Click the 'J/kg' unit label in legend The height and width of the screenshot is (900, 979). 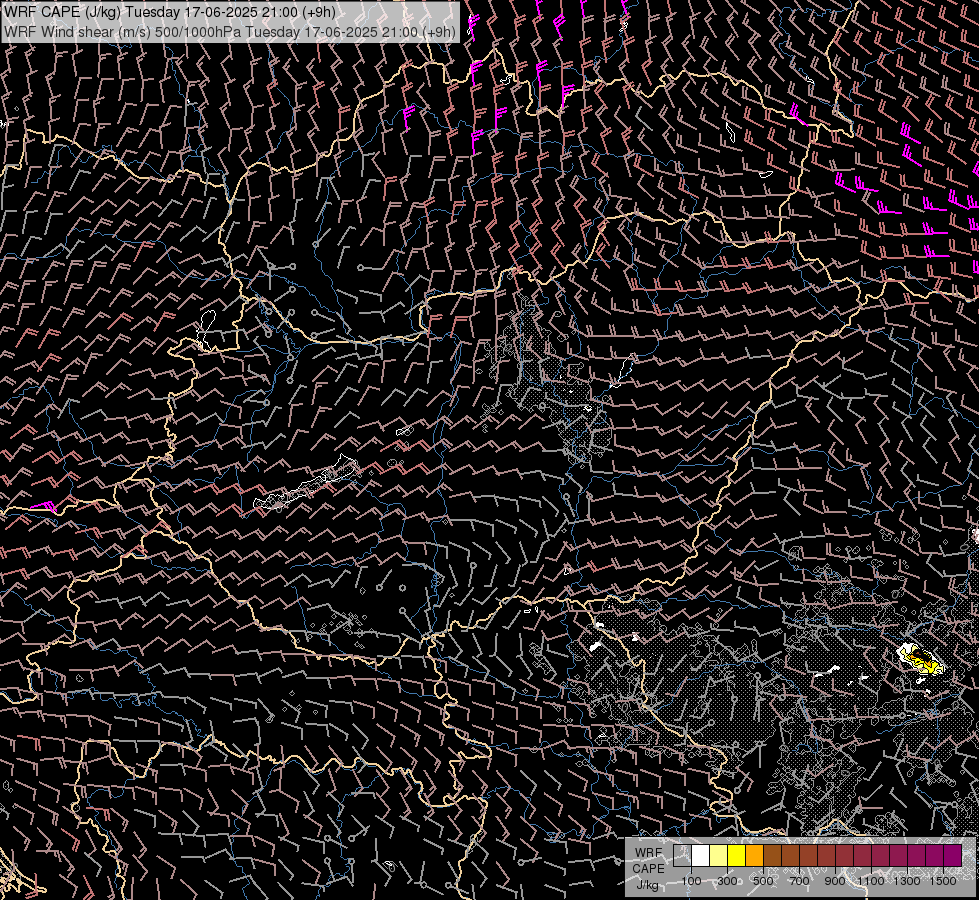[647, 885]
